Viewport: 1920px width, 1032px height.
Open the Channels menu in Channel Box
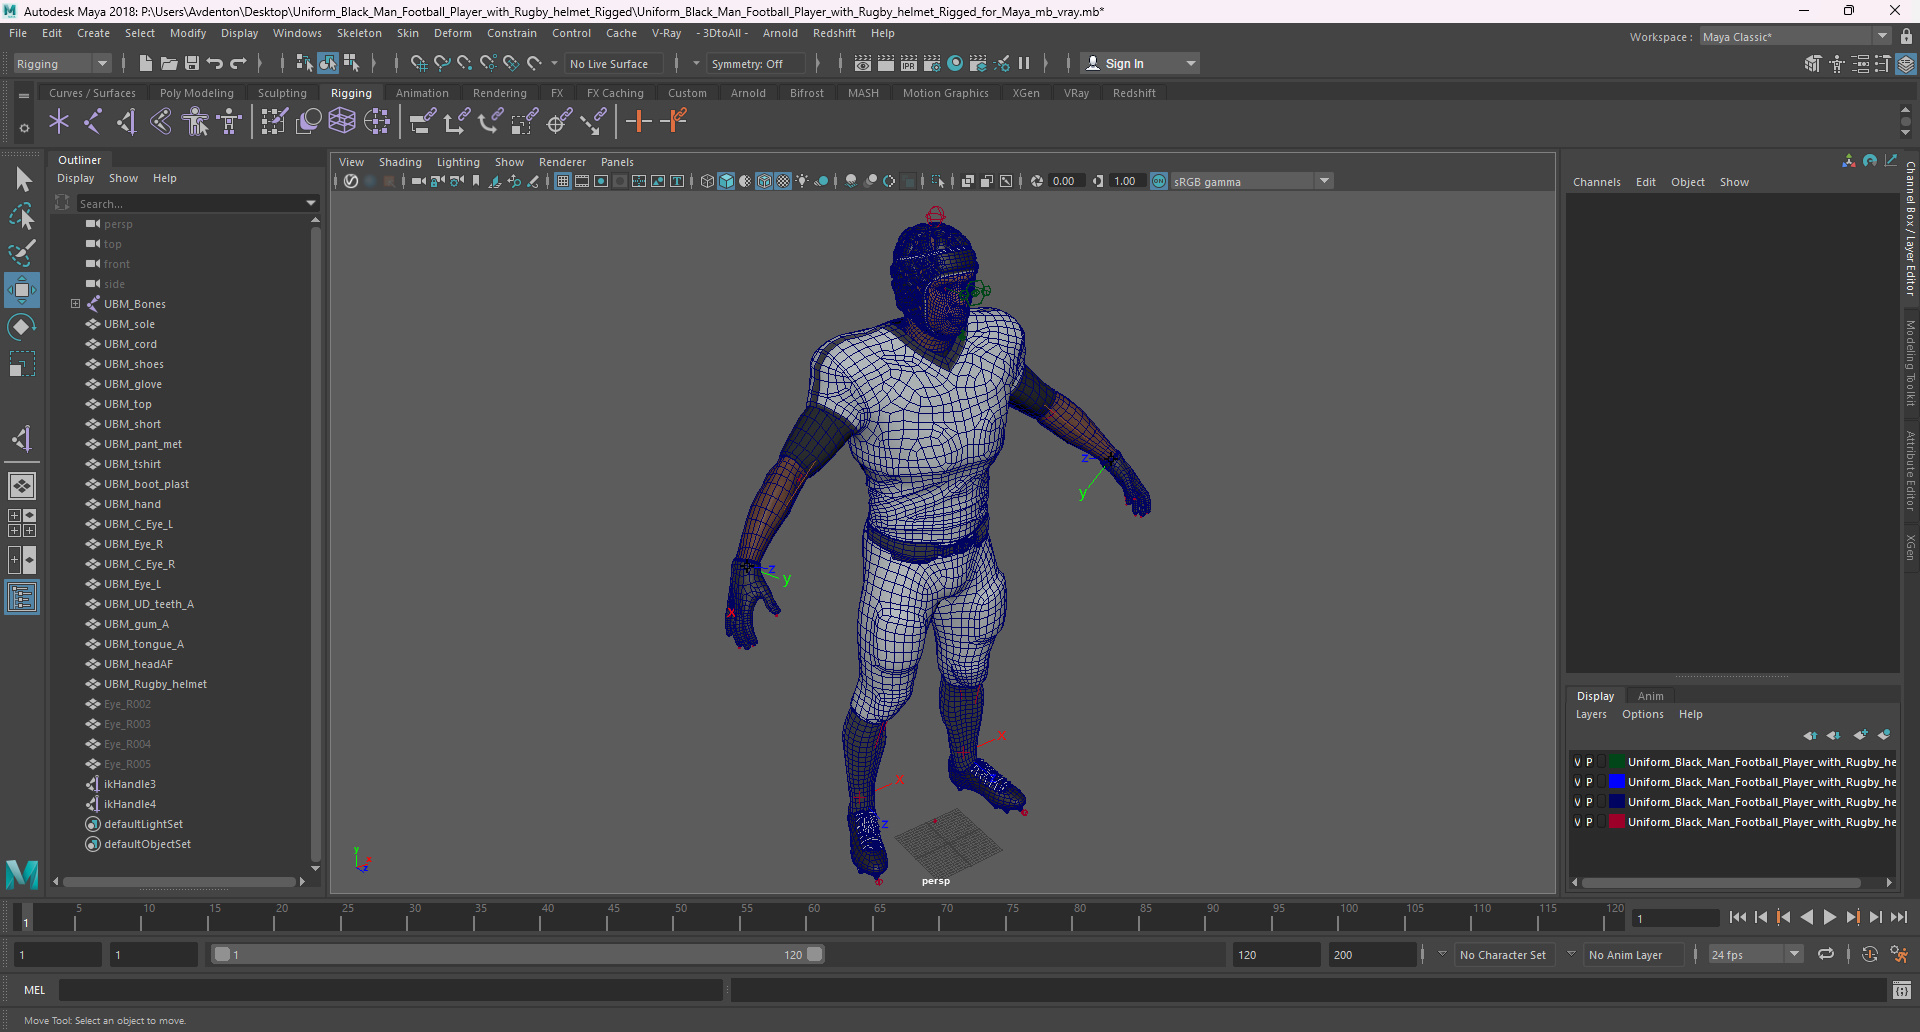[1596, 182]
